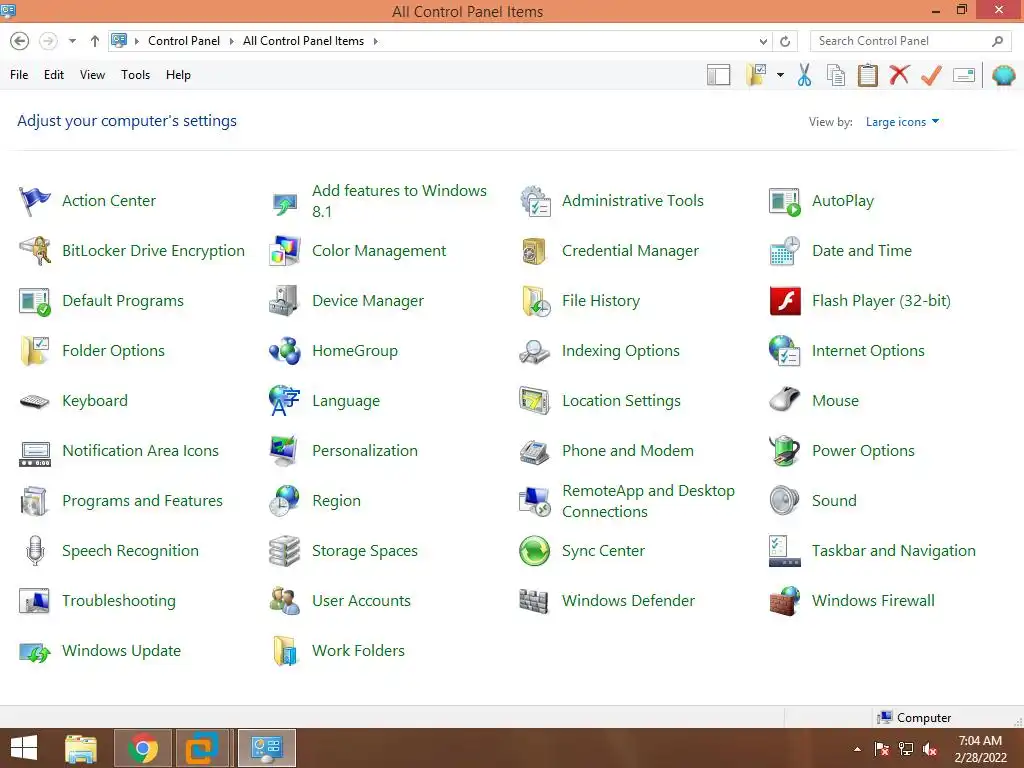Screen dimensions: 1024x768
Task: Open the Indexing Options link
Action: 620,351
